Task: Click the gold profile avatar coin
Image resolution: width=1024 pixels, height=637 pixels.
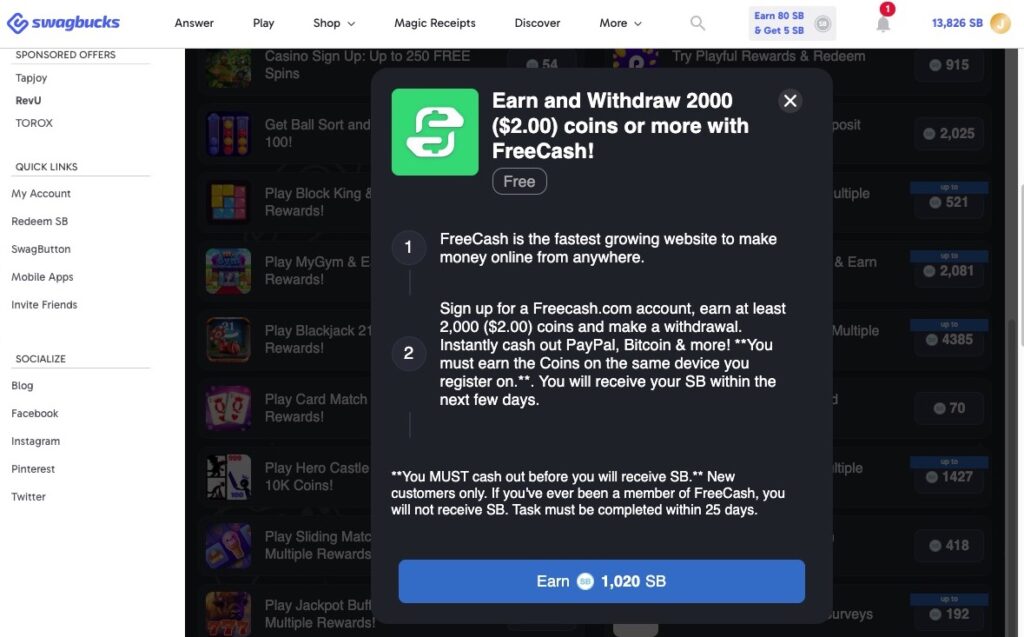Action: [1000, 23]
